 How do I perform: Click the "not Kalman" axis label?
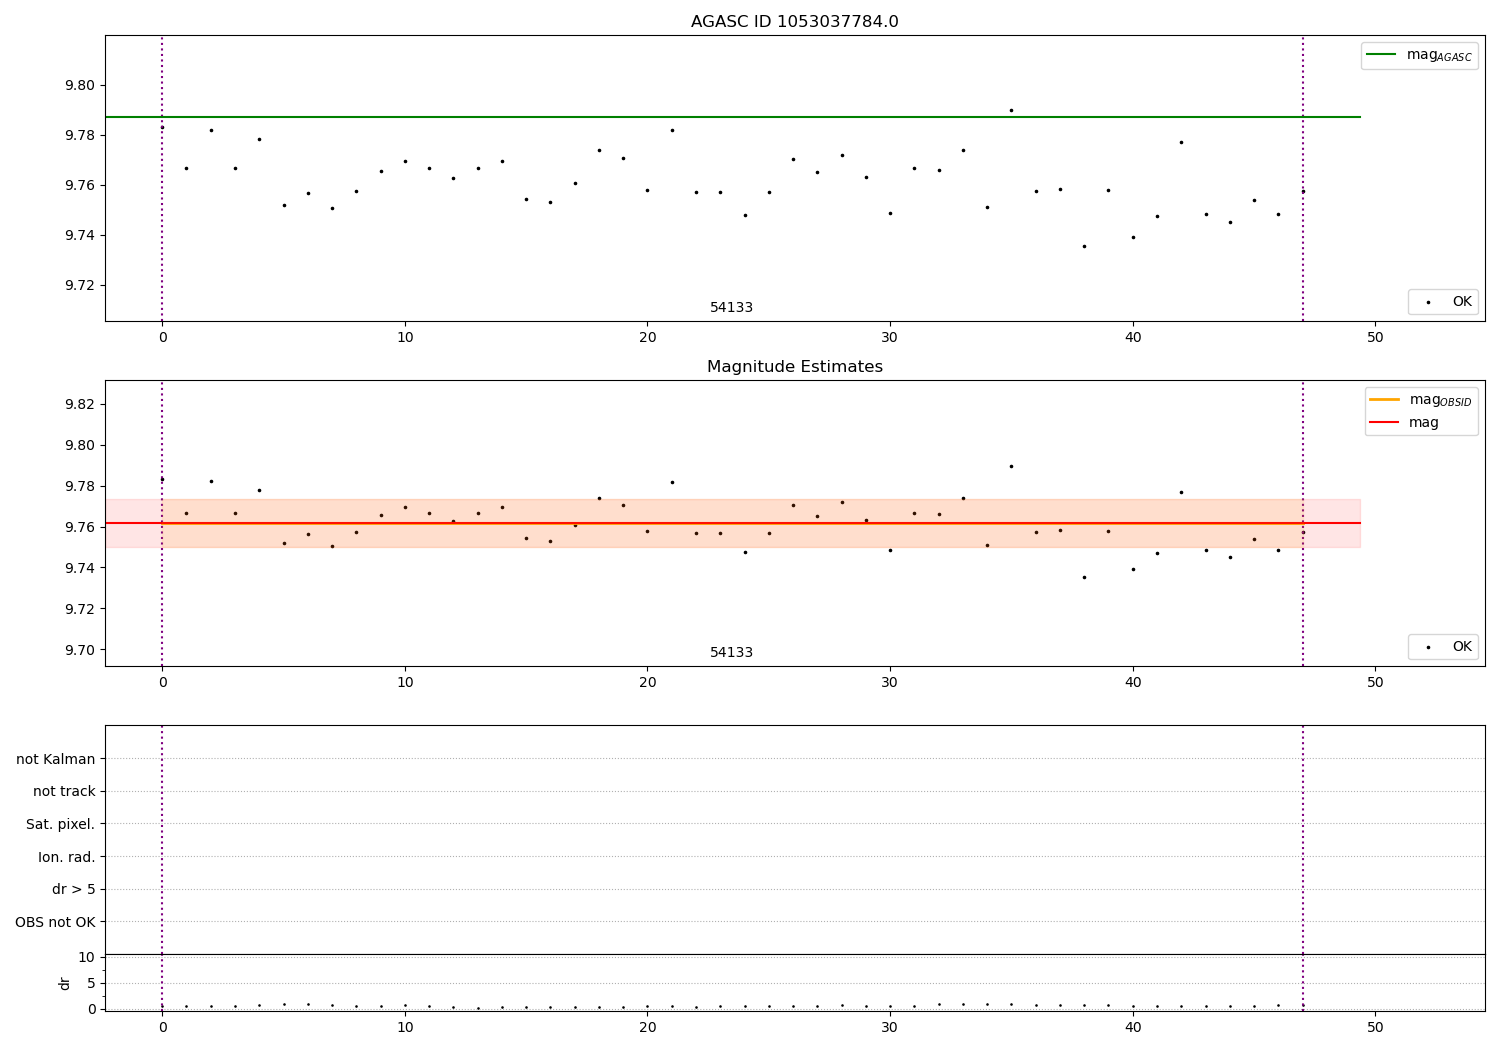click(x=56, y=759)
